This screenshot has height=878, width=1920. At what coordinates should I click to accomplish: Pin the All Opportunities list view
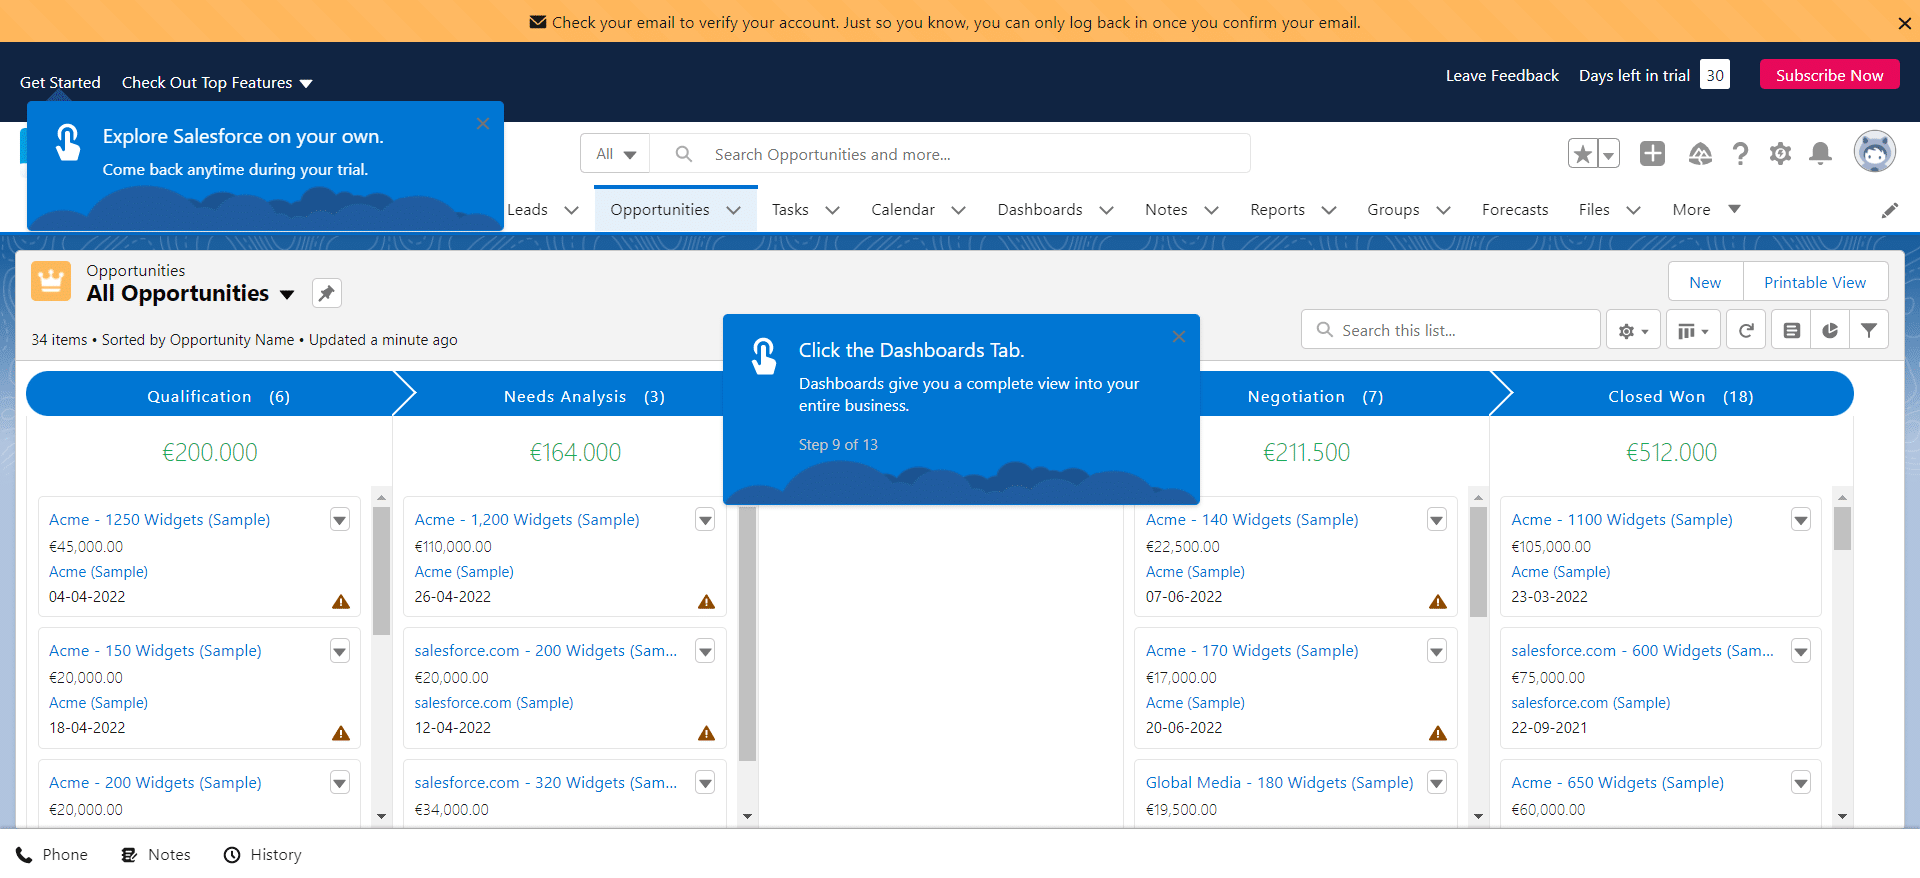point(327,293)
